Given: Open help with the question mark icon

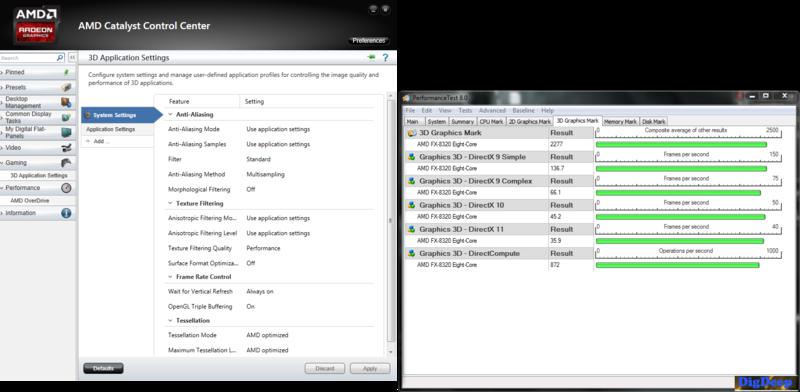Looking at the screenshot, I should coord(385,58).
